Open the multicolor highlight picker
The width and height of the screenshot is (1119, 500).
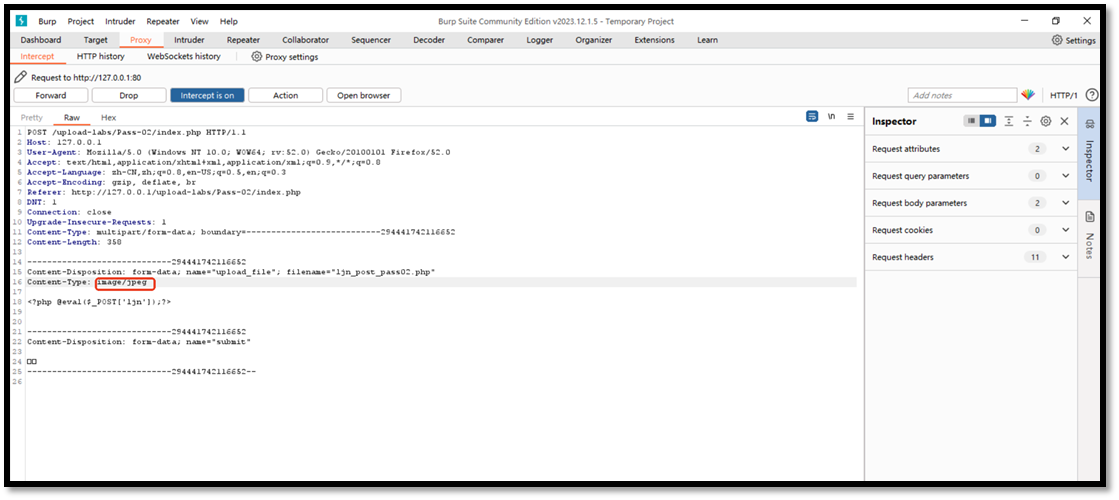(x=1028, y=95)
